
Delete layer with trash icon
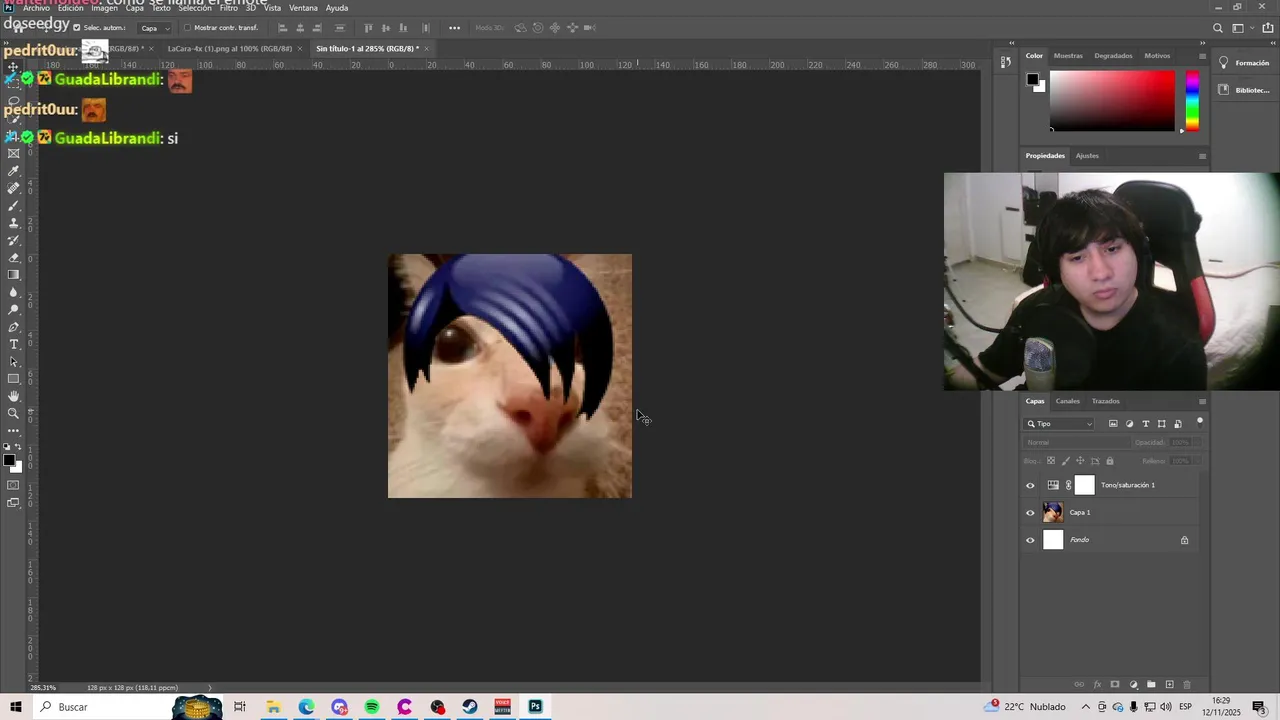(x=1187, y=685)
